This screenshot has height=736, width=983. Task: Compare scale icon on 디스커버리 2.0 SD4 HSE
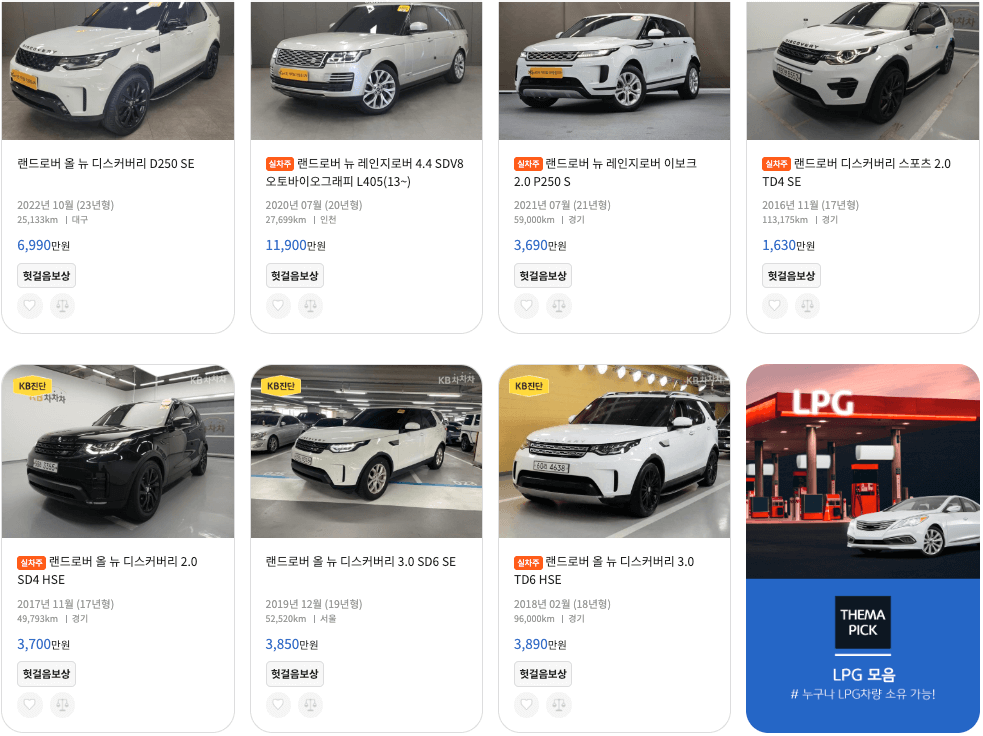pos(62,705)
